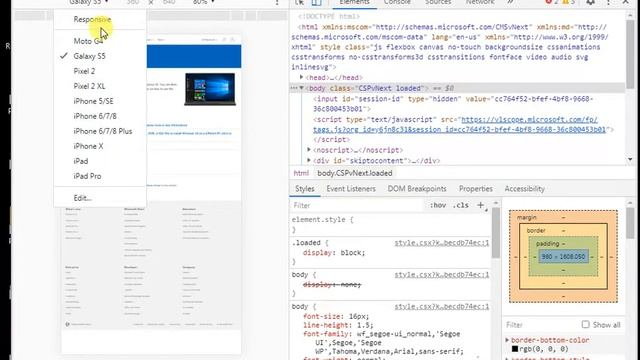The height and width of the screenshot is (360, 640).
Task: Choose iPhone 6/7/8 Plus entry
Action: click(103, 131)
